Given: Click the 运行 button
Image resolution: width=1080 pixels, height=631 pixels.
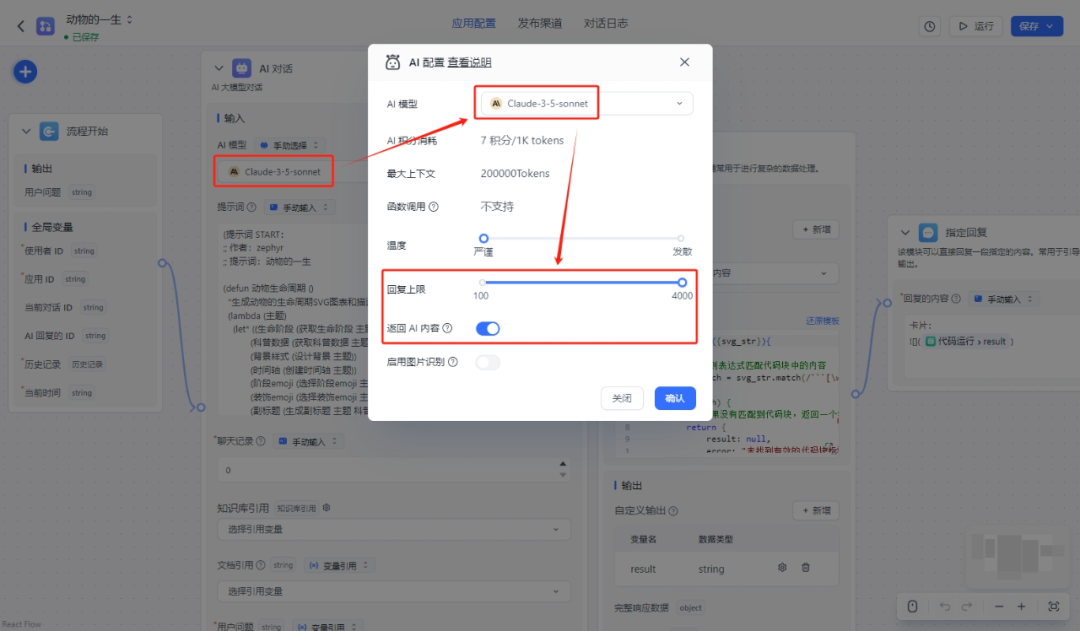Looking at the screenshot, I should pos(976,26).
